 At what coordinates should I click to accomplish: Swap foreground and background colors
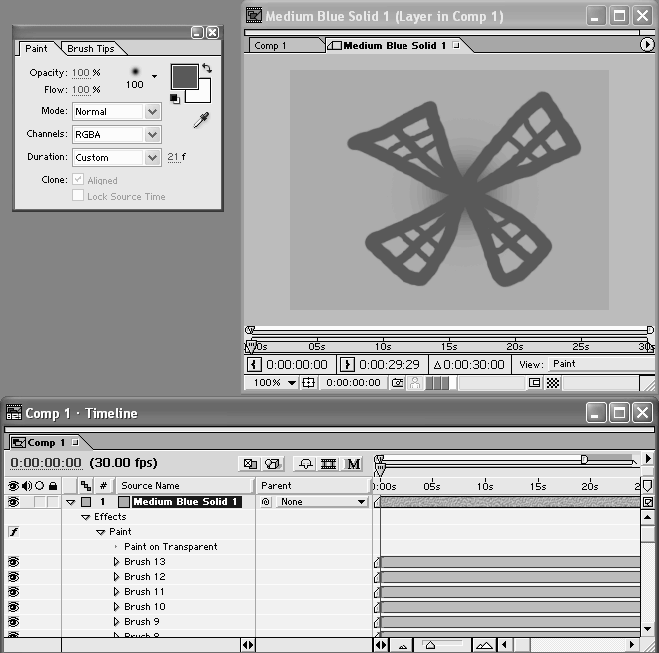point(206,68)
